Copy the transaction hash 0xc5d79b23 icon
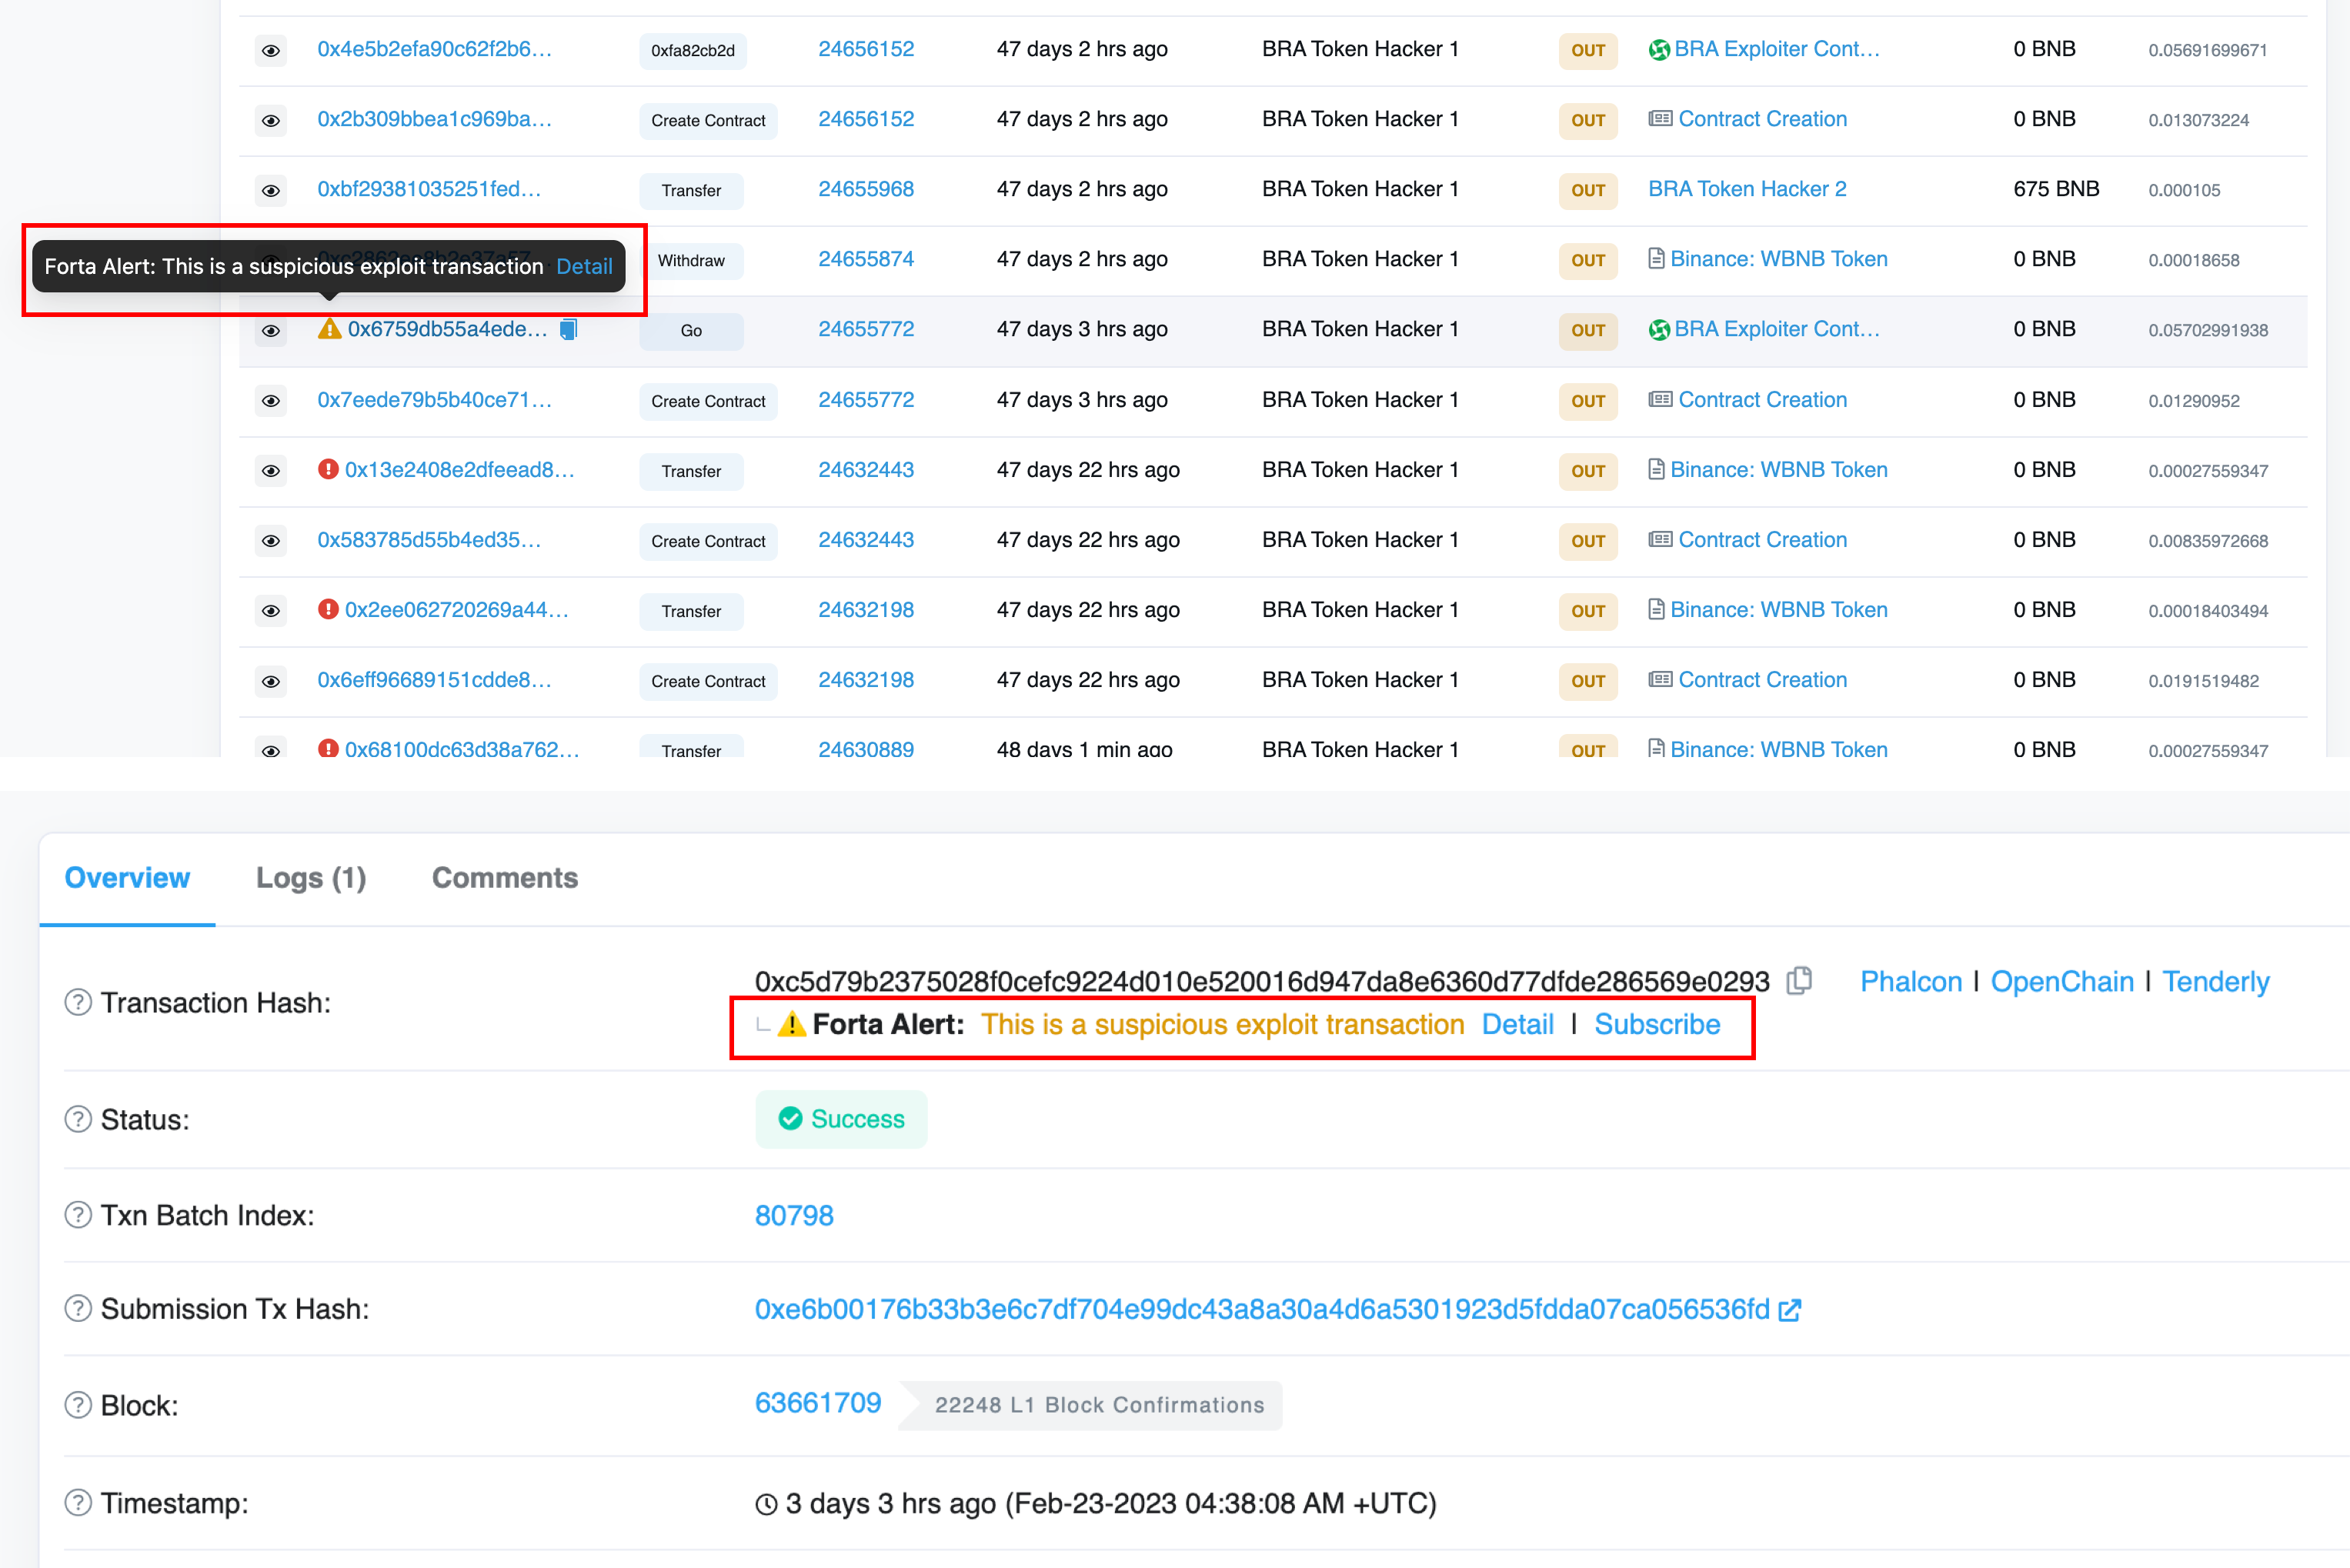Viewport: 2350px width, 1568px height. click(1799, 981)
